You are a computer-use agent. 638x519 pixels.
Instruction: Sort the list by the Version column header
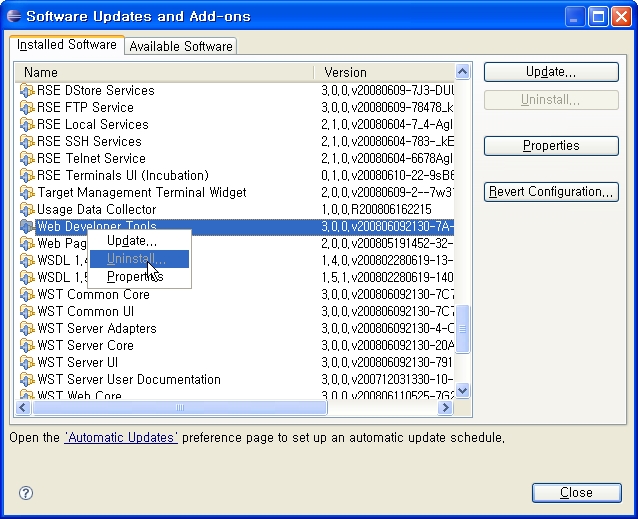pyautogui.click(x=385, y=72)
